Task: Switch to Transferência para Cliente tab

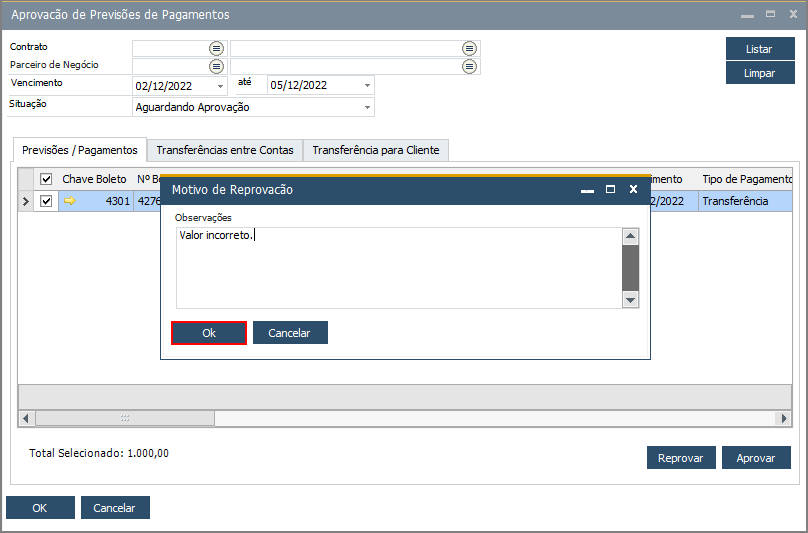Action: click(376, 150)
